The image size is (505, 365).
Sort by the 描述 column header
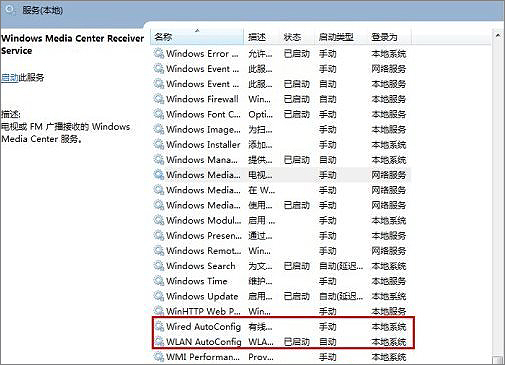[x=261, y=37]
